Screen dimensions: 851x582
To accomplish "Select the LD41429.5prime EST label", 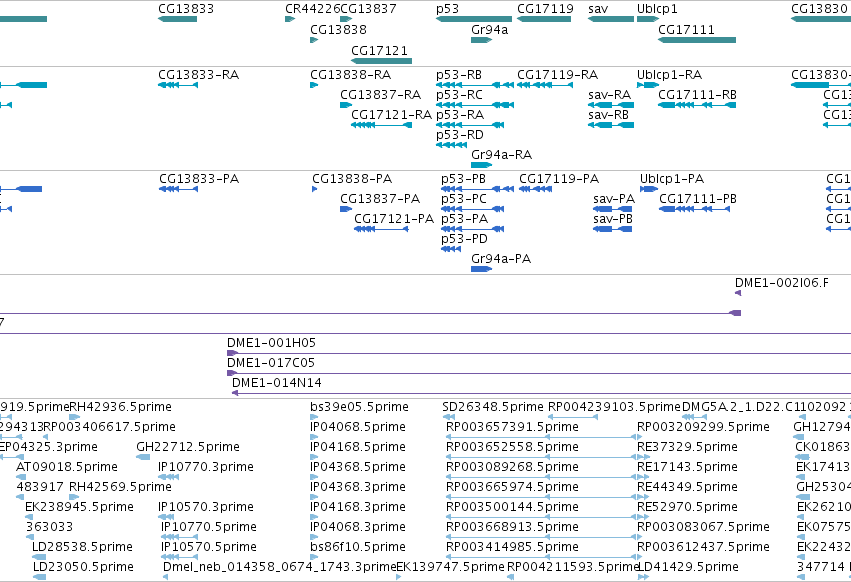I will coord(688,568).
